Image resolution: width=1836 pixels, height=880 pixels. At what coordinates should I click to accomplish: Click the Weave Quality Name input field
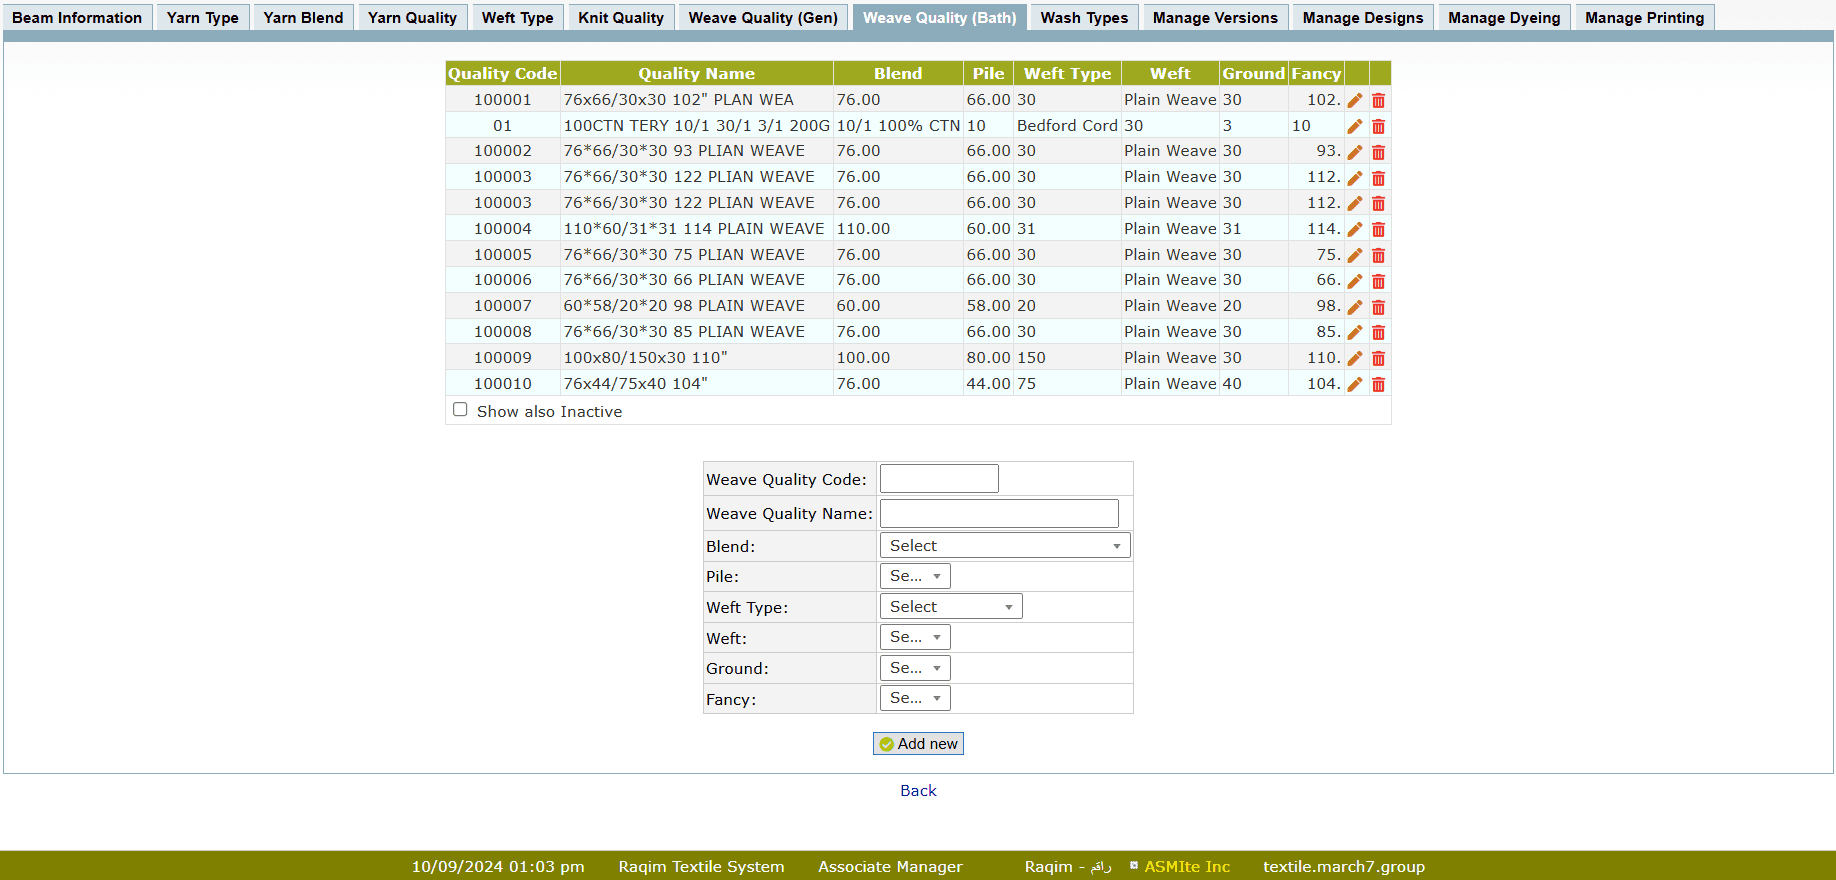pyautogui.click(x=998, y=514)
